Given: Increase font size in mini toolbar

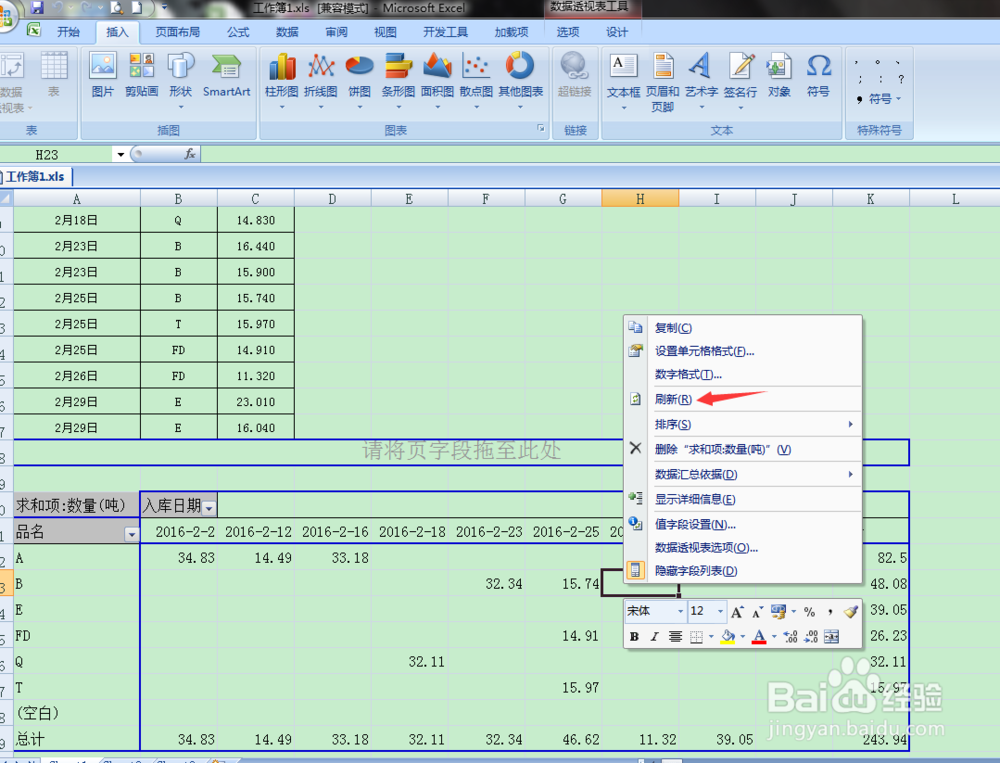Looking at the screenshot, I should pyautogui.click(x=737, y=612).
